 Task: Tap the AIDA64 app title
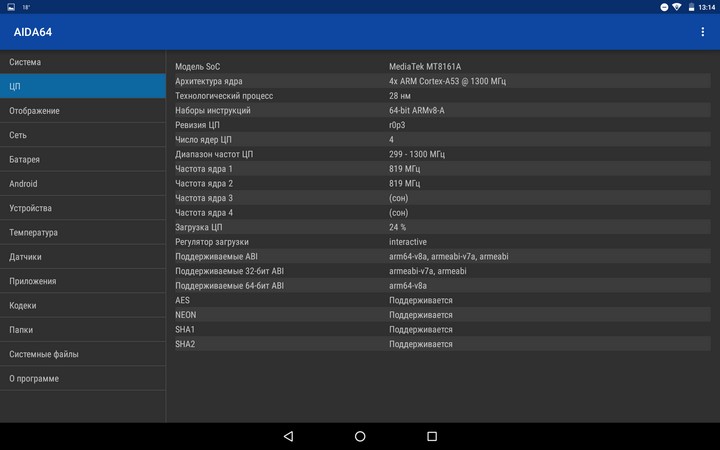click(x=33, y=32)
